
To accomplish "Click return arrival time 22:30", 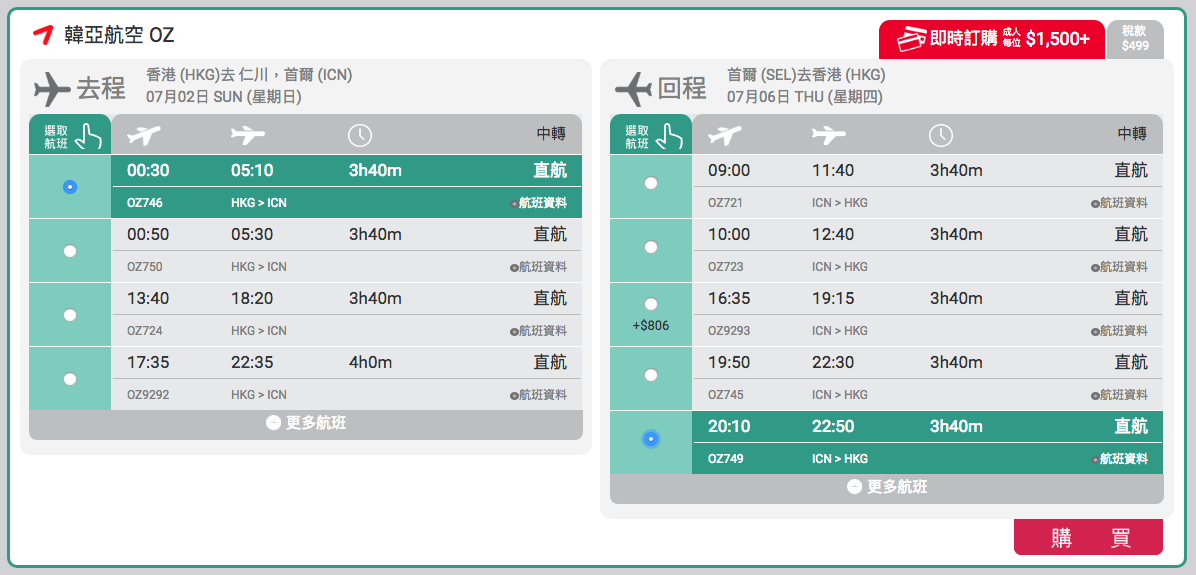I will (x=833, y=362).
